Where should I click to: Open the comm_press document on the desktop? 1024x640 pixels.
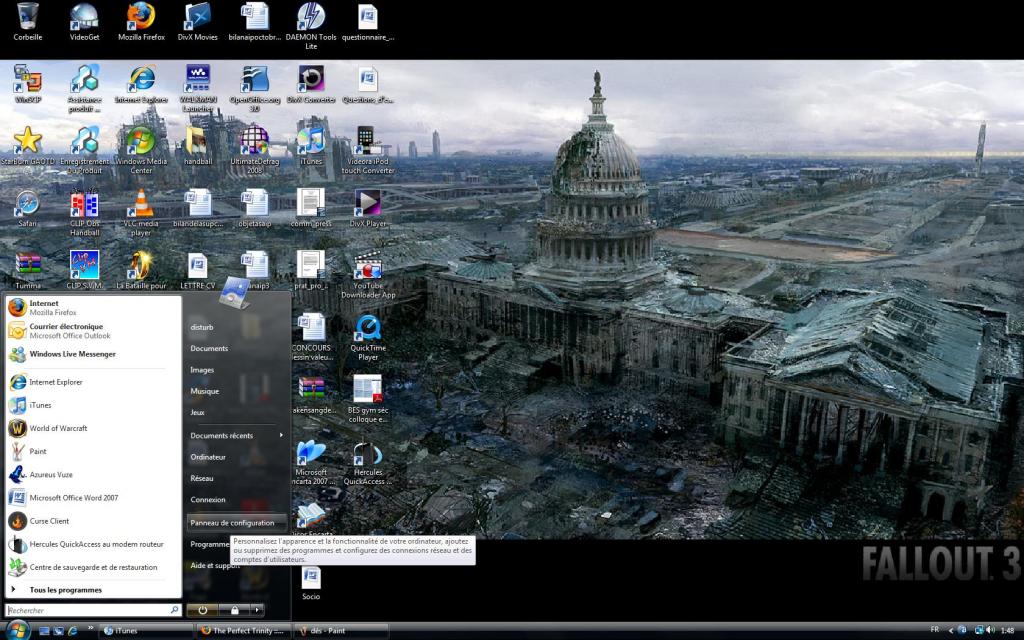[x=311, y=208]
